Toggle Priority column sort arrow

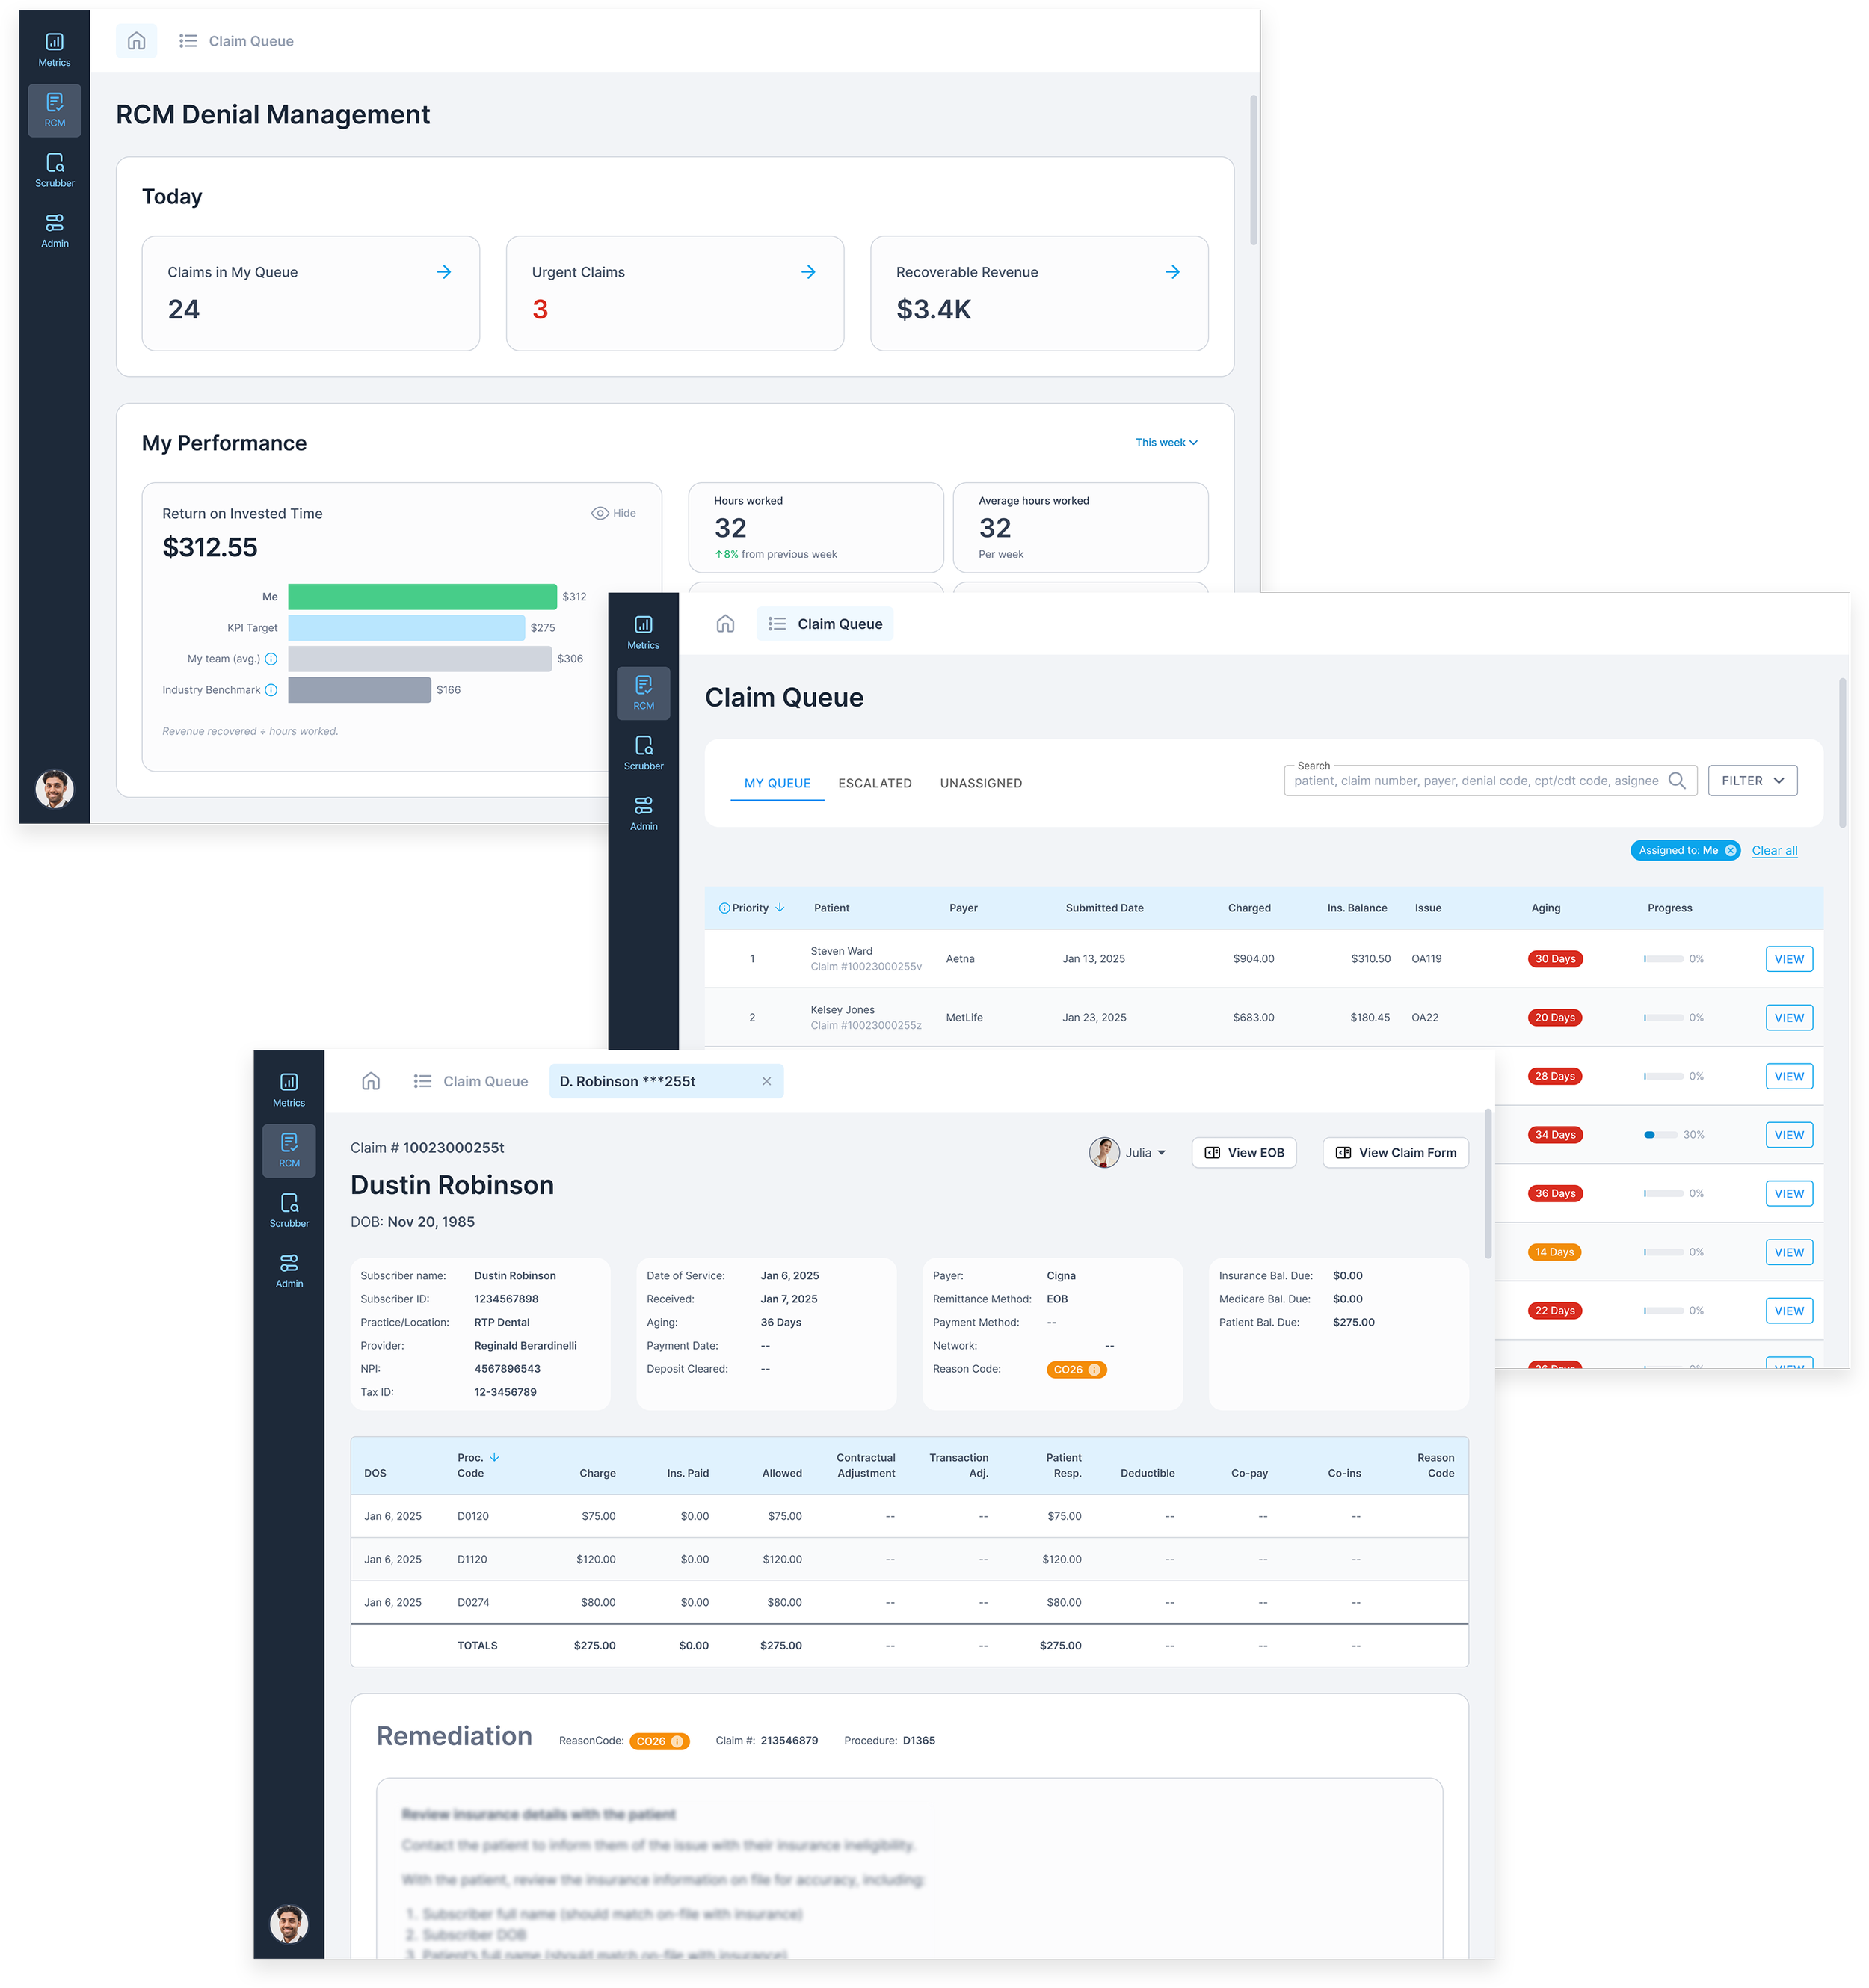[x=780, y=908]
